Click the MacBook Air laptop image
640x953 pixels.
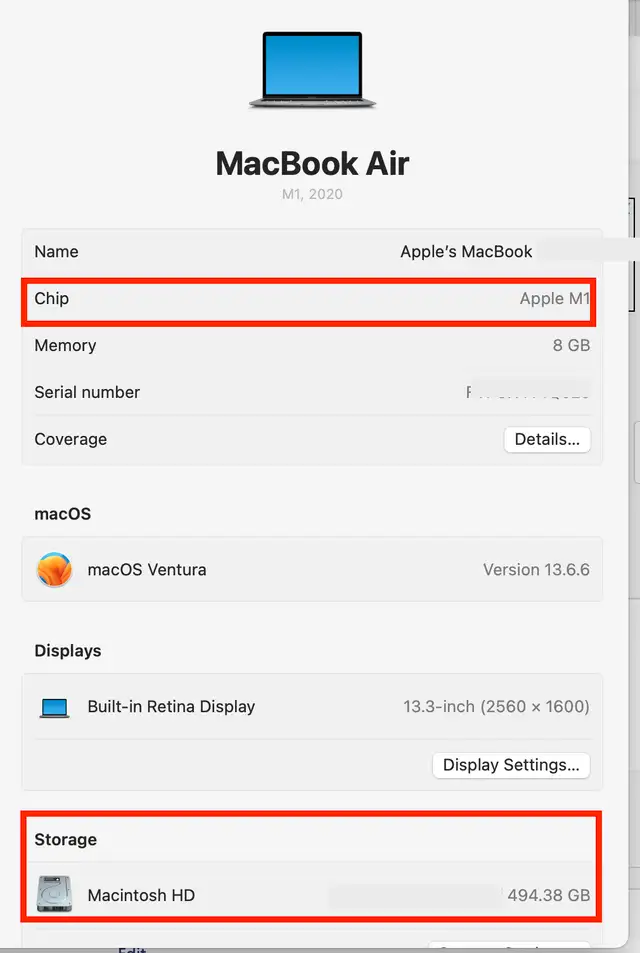[312, 71]
